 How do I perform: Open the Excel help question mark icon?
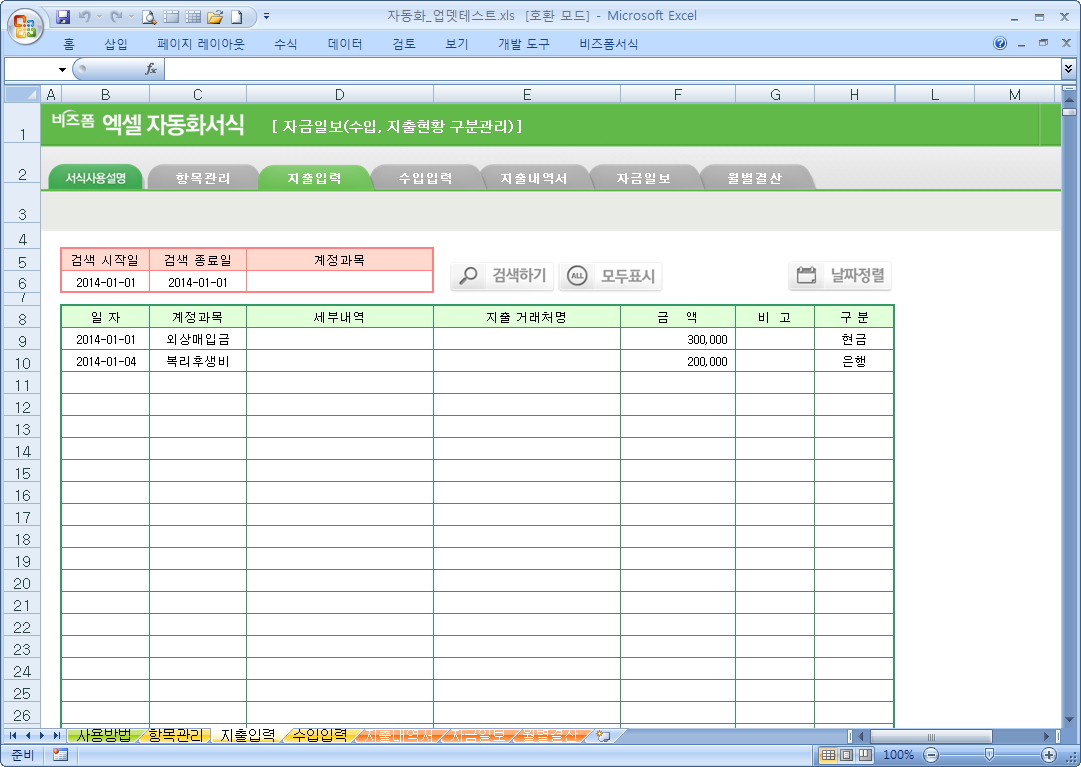click(x=1000, y=44)
